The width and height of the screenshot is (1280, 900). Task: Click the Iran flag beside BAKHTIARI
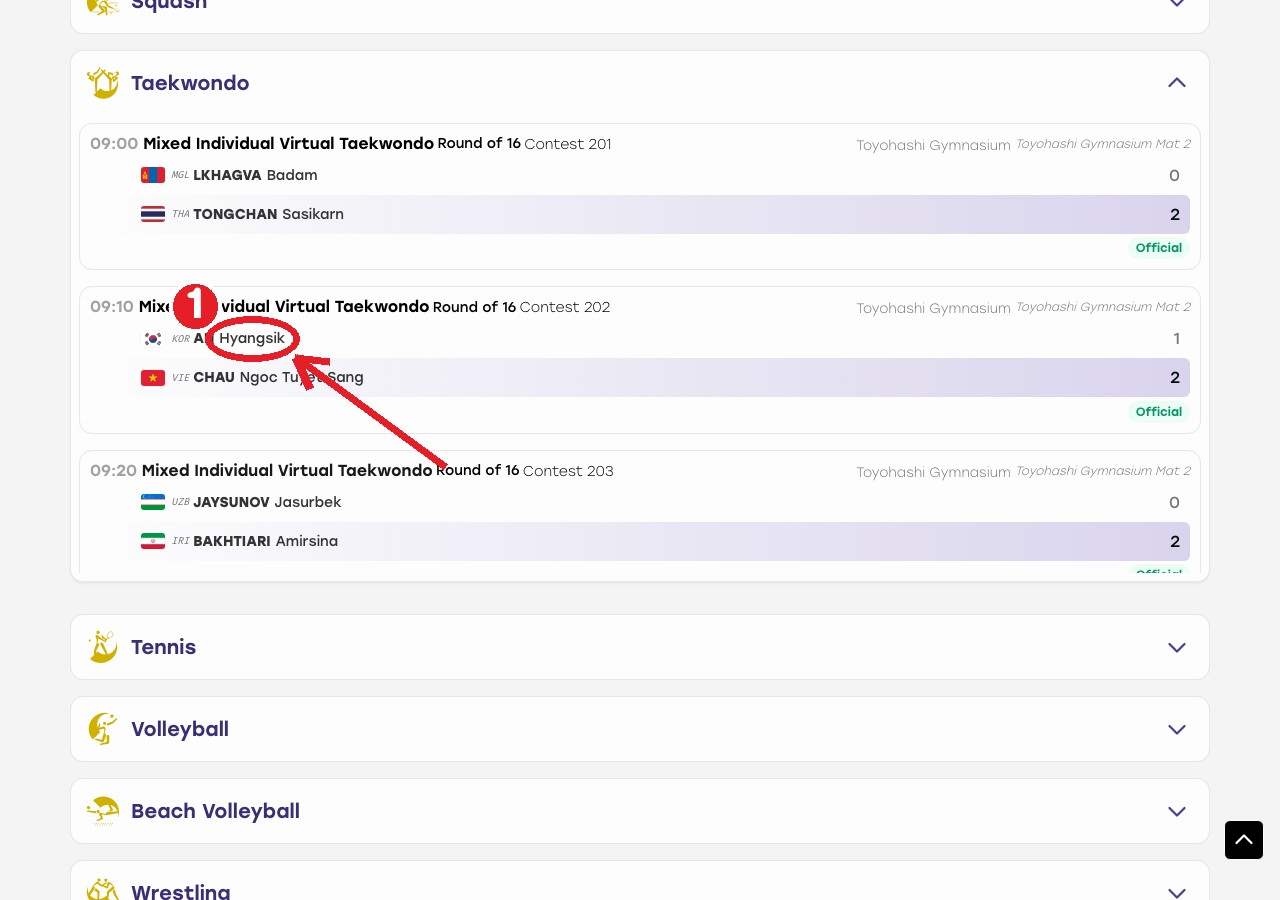153,541
